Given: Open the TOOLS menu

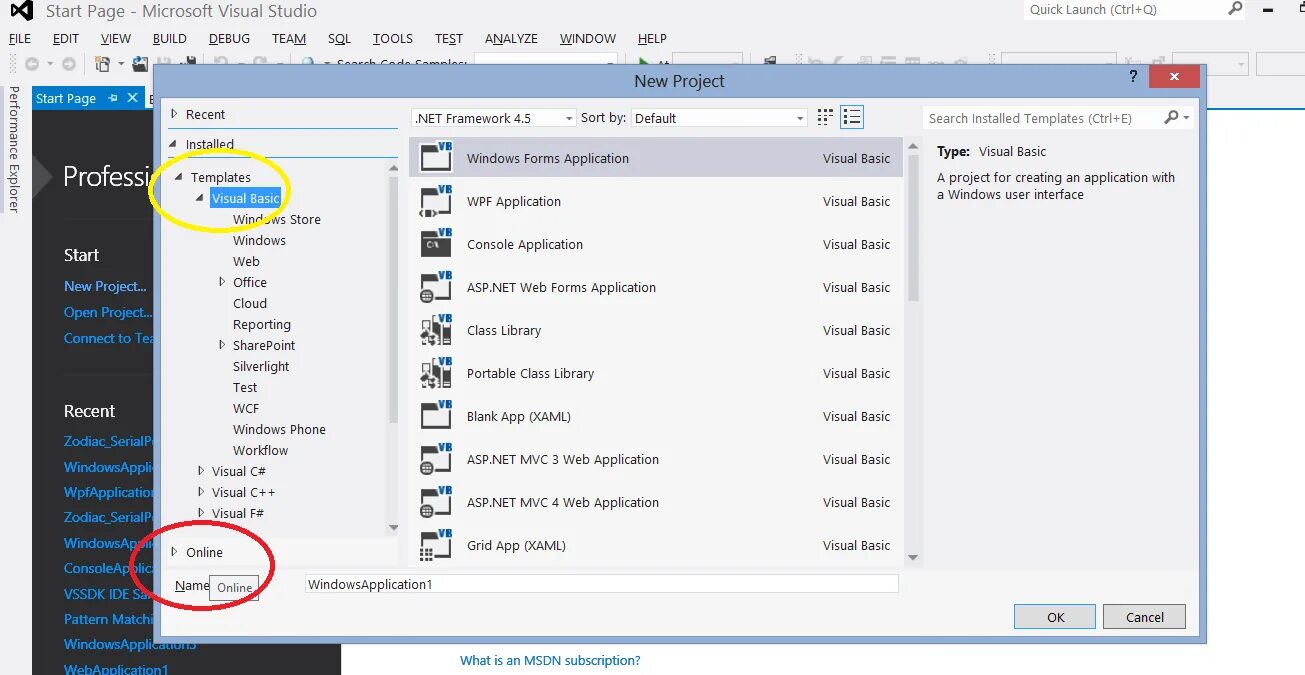Looking at the screenshot, I should (393, 38).
